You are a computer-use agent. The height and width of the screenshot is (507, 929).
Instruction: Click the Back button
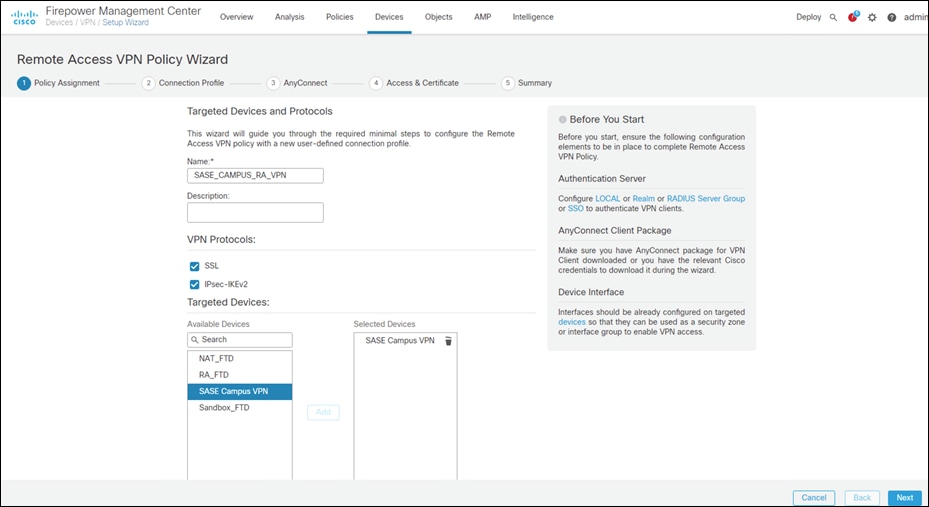pos(862,498)
